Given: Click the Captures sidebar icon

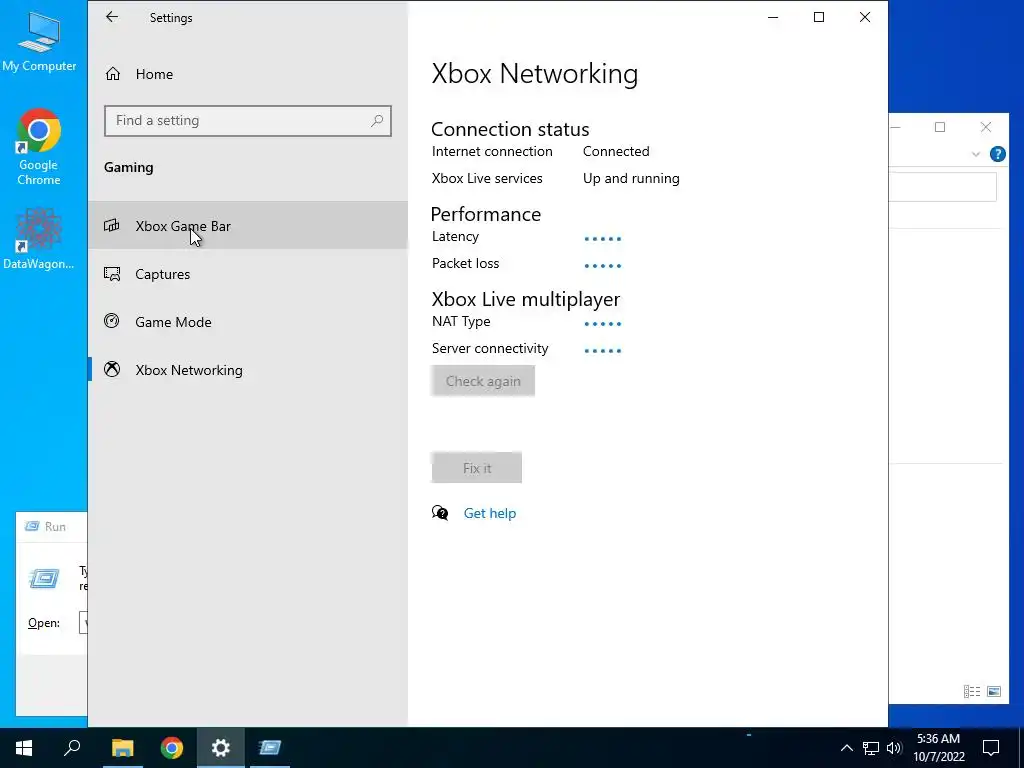Looking at the screenshot, I should pos(112,274).
